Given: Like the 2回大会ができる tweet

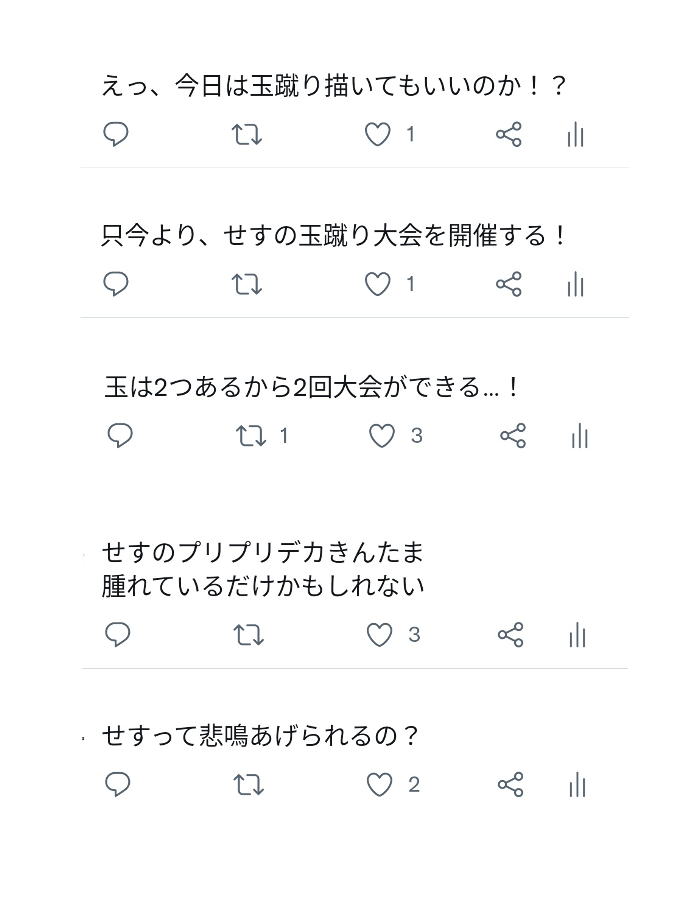Looking at the screenshot, I should (x=382, y=435).
